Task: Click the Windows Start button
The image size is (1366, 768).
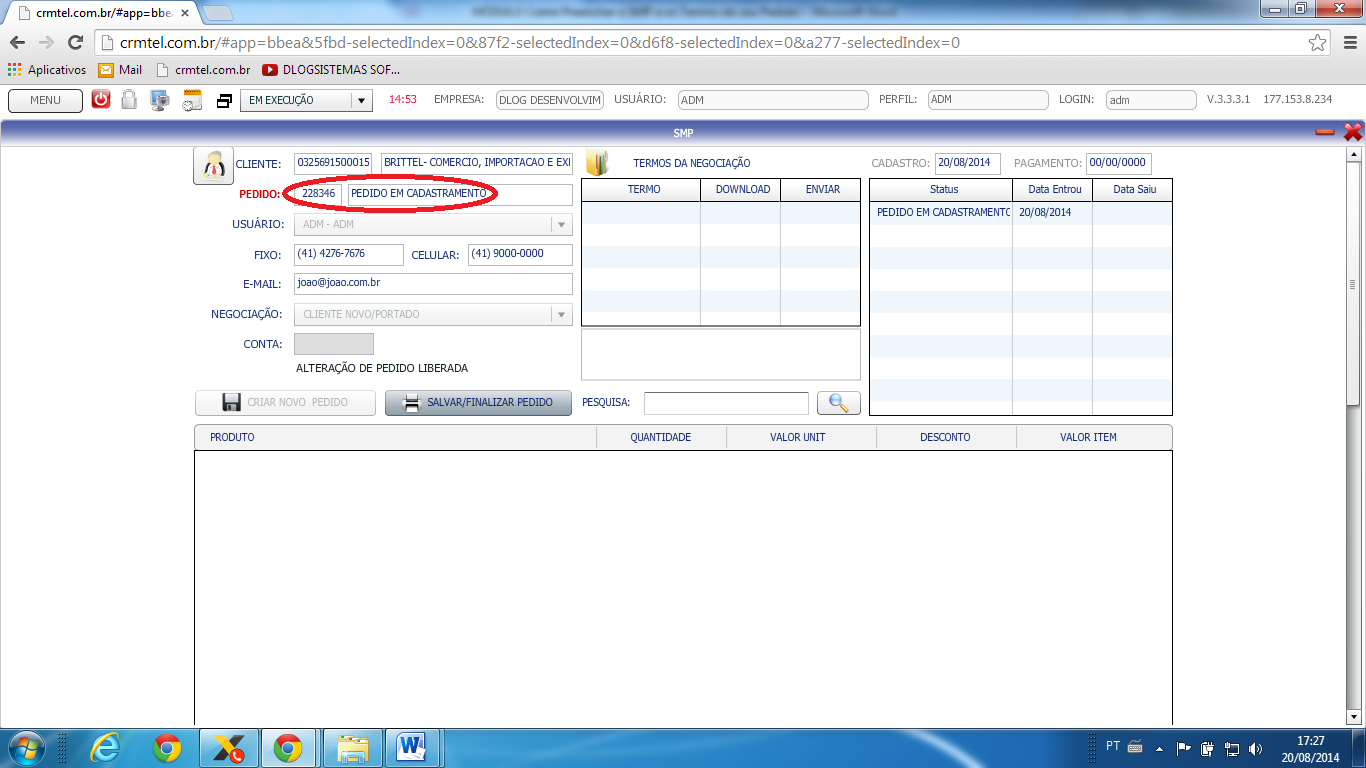Action: pyautogui.click(x=26, y=748)
